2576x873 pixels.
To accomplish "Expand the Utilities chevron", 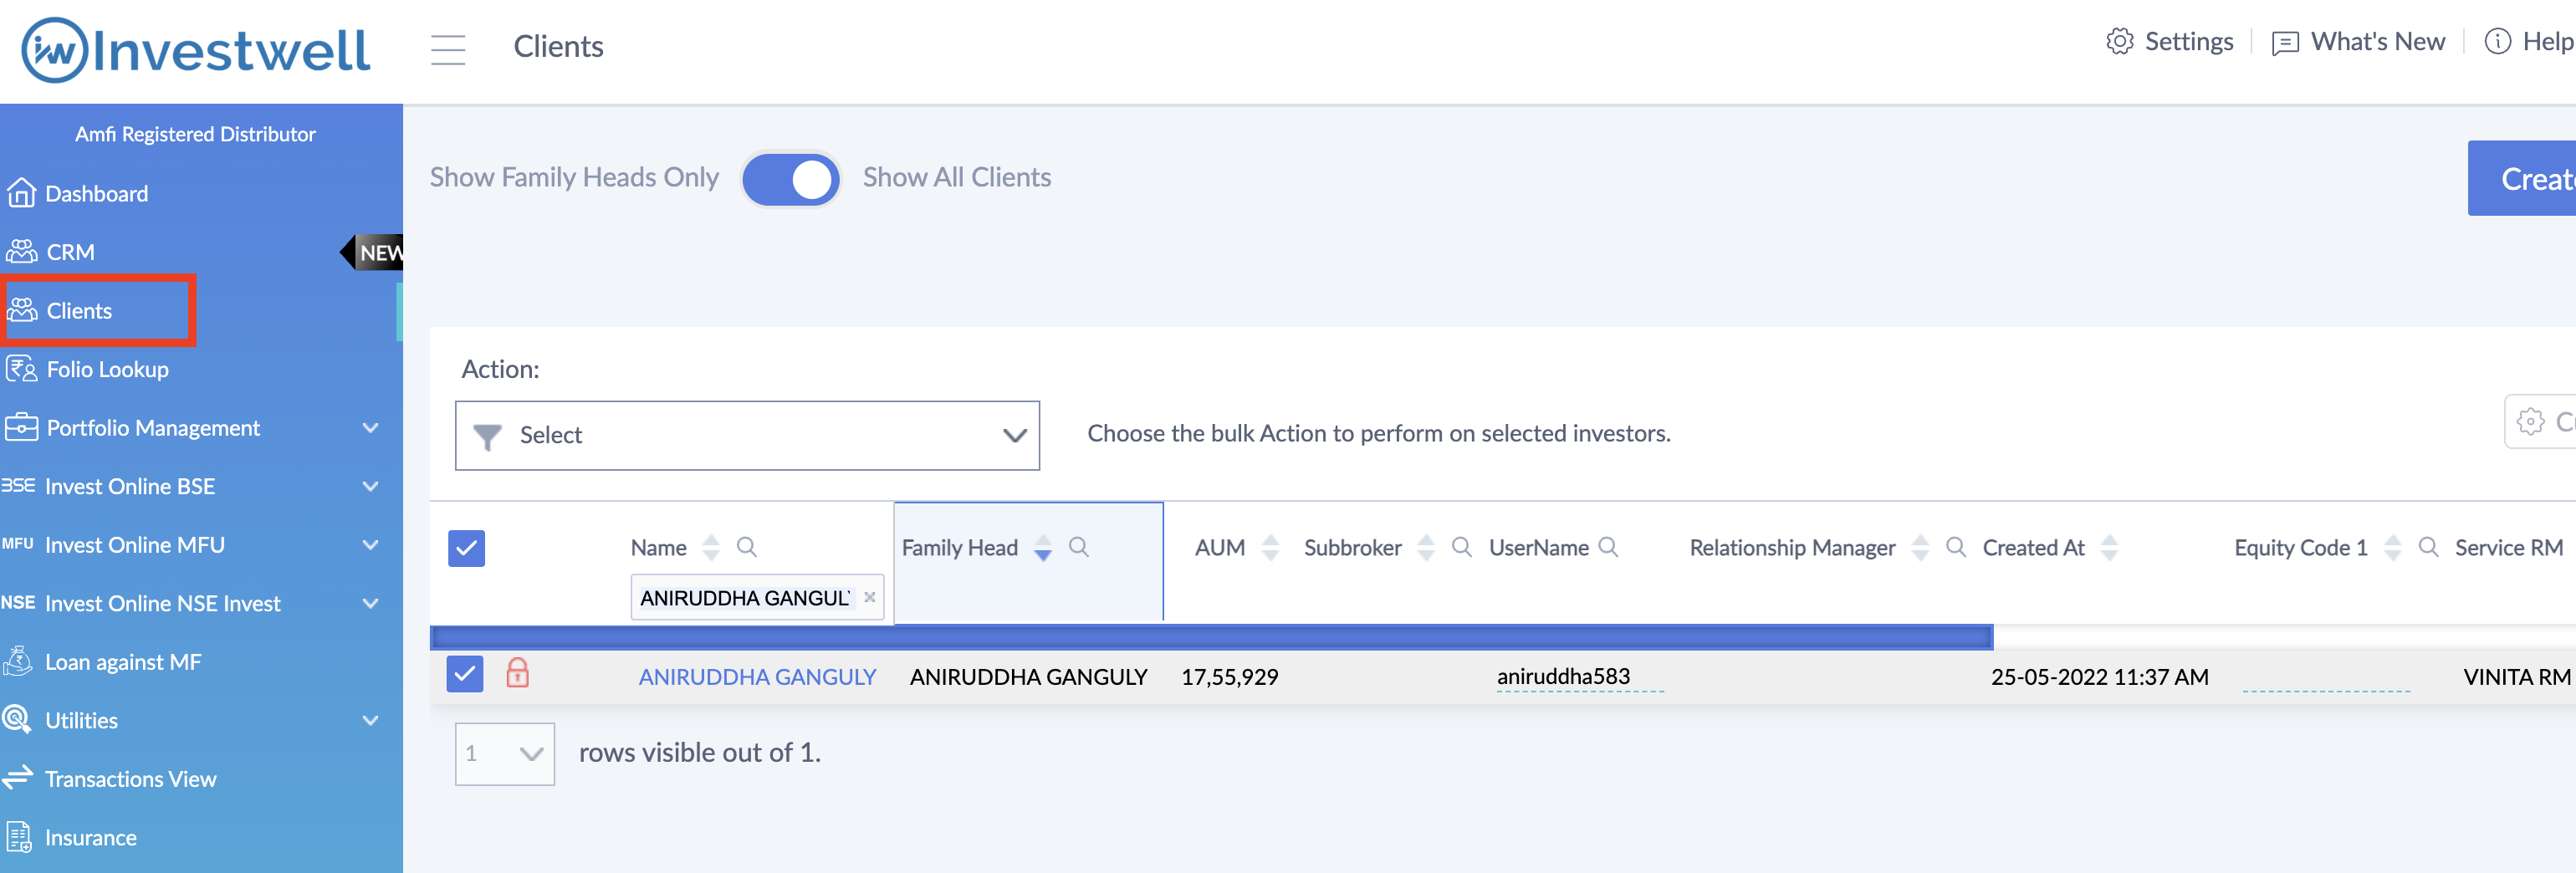I will point(371,720).
